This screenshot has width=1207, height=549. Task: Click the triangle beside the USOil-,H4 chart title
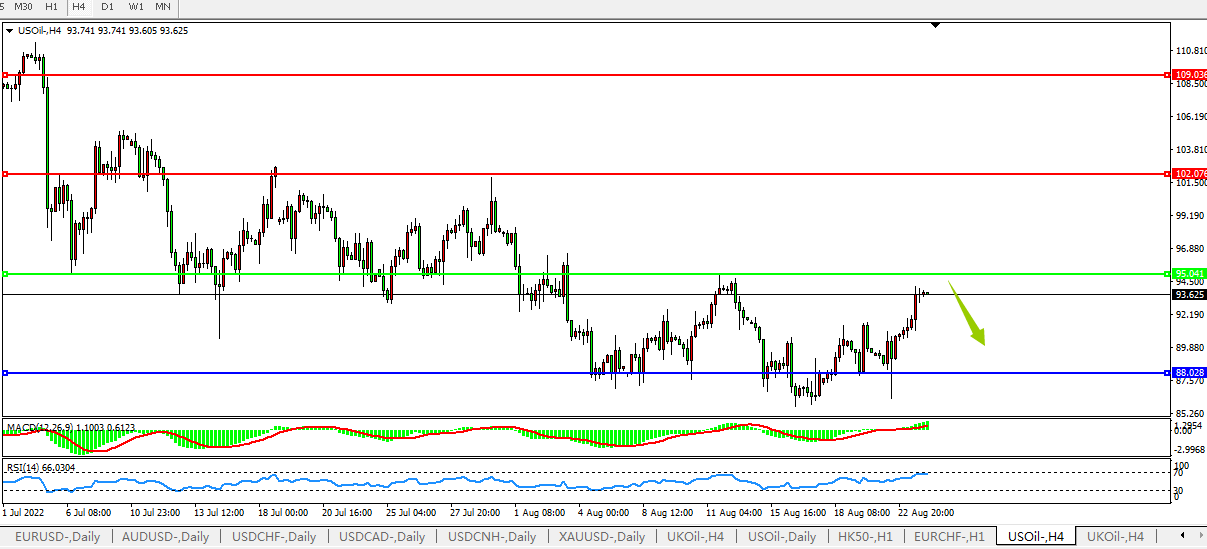point(10,31)
